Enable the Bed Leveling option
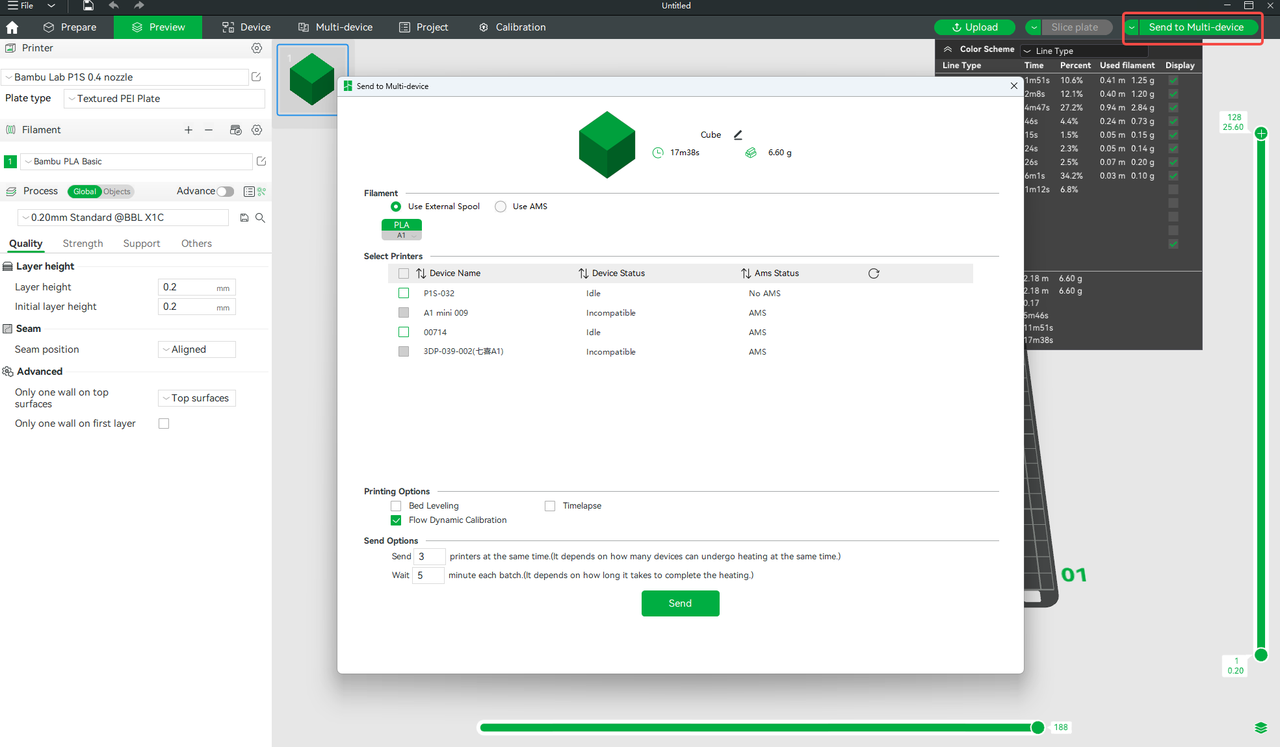This screenshot has height=747, width=1280. [x=396, y=506]
